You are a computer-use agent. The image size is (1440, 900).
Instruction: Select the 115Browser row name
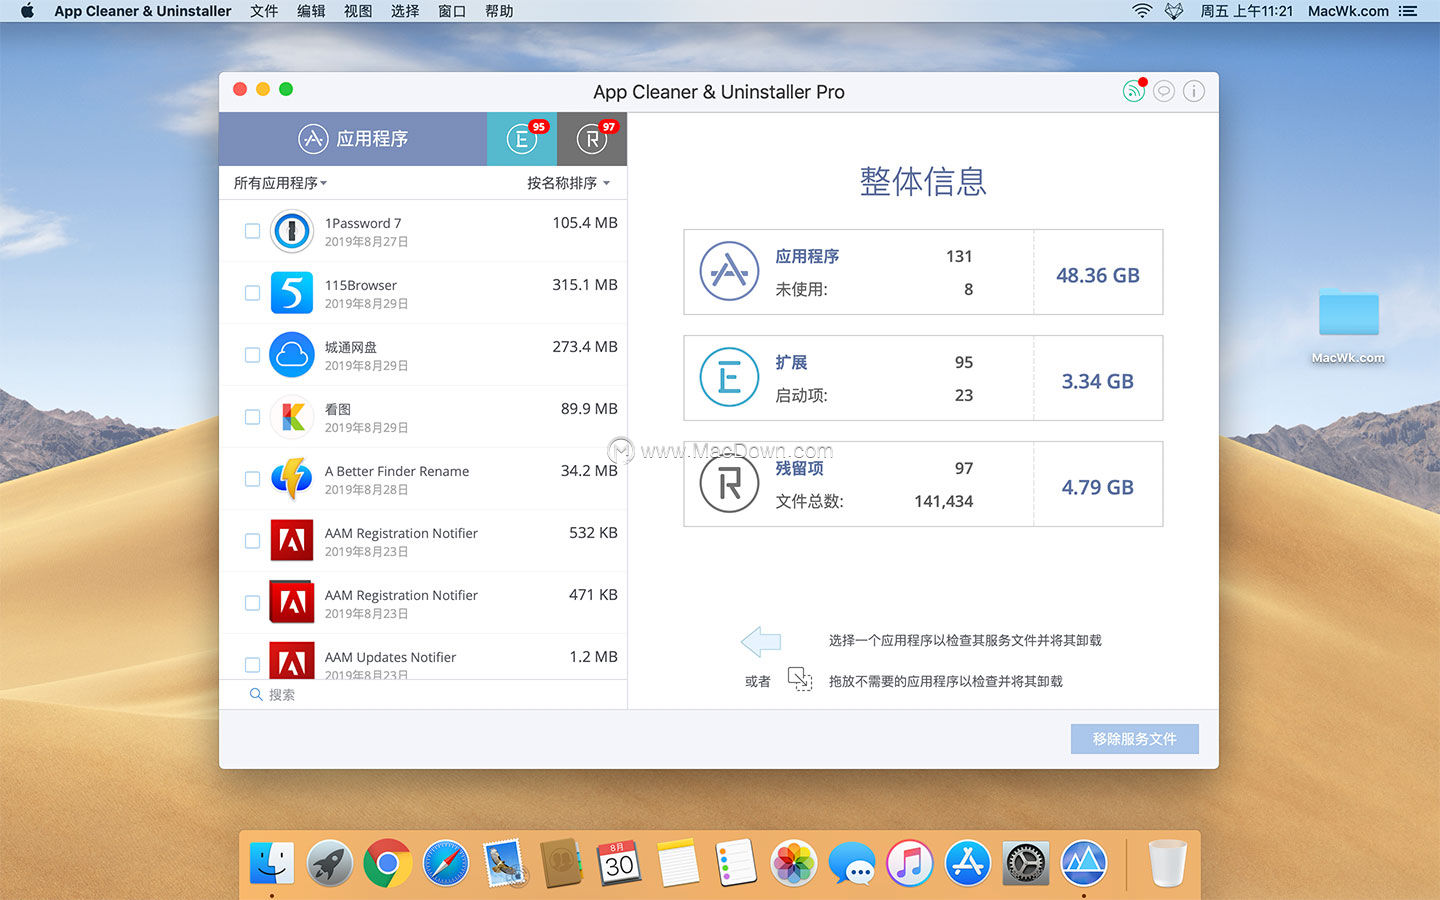click(x=361, y=285)
